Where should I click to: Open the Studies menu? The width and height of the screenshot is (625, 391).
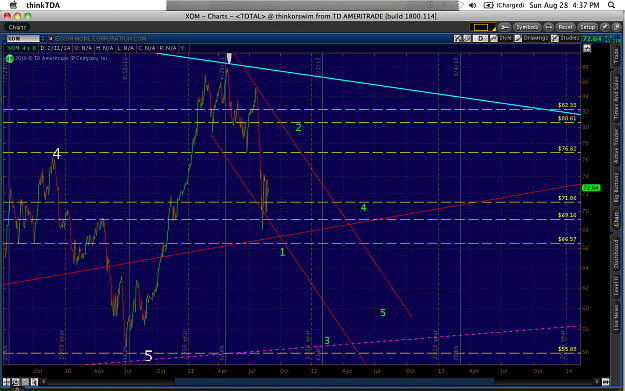[566, 38]
